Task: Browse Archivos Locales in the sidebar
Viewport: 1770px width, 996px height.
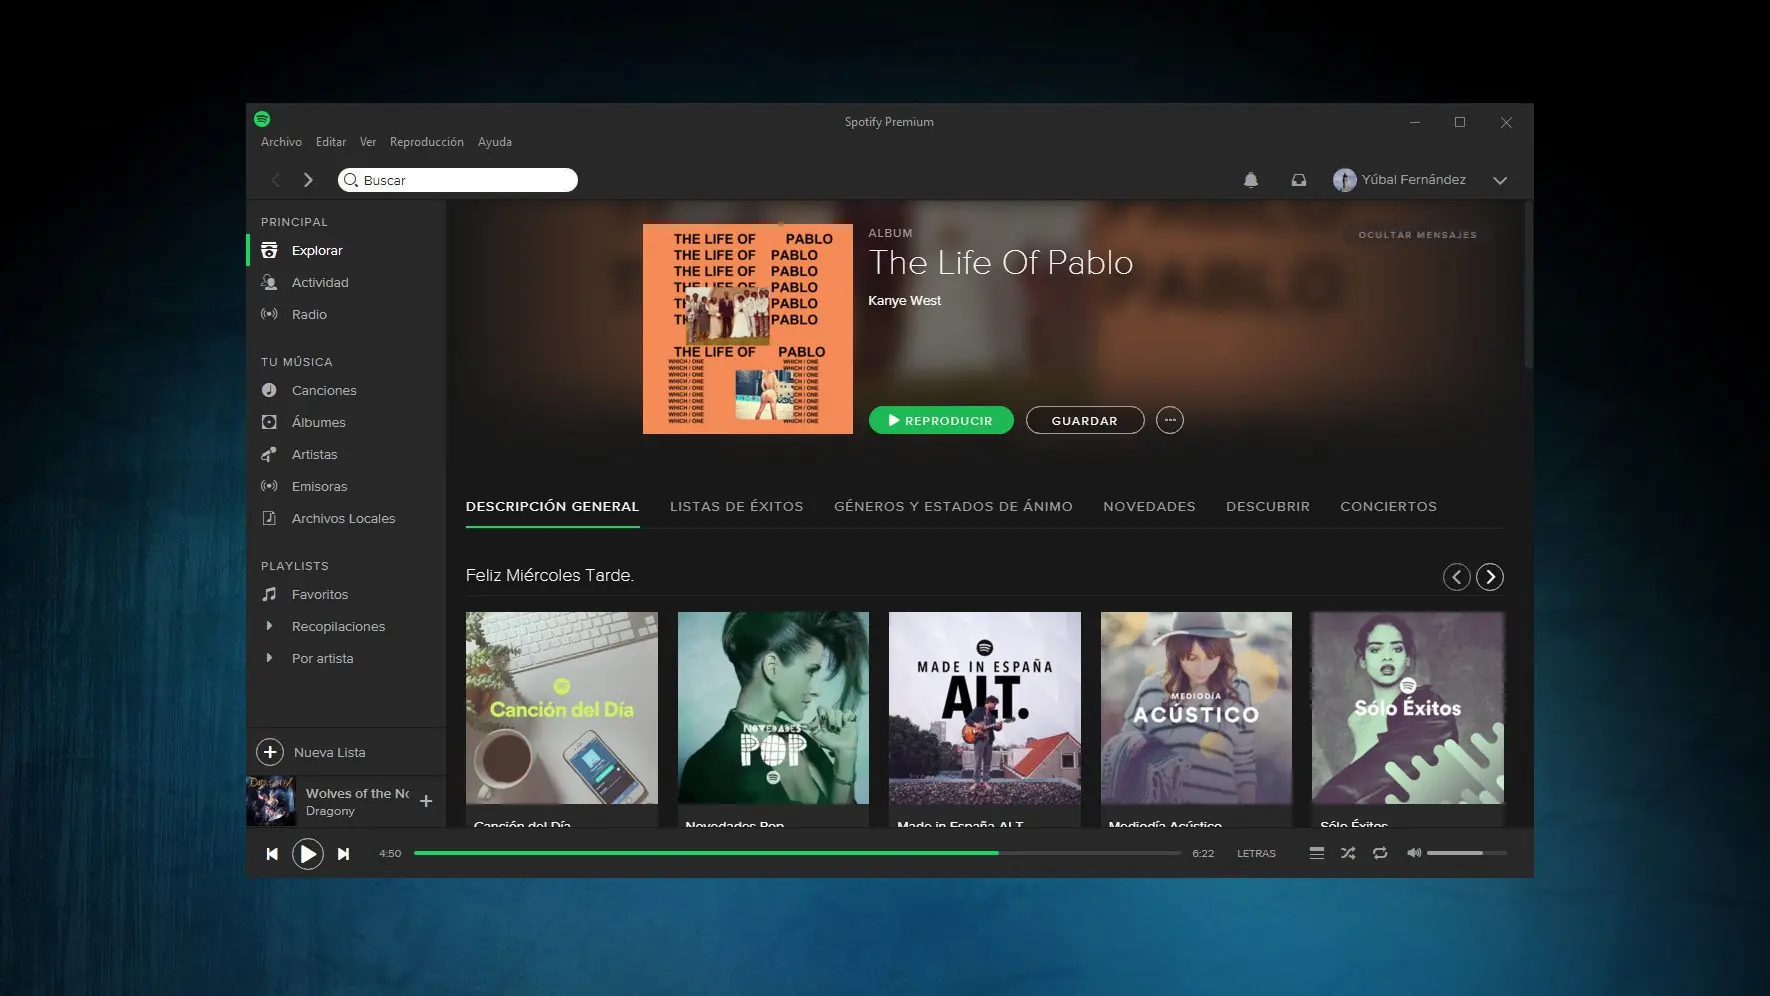Action: [343, 518]
